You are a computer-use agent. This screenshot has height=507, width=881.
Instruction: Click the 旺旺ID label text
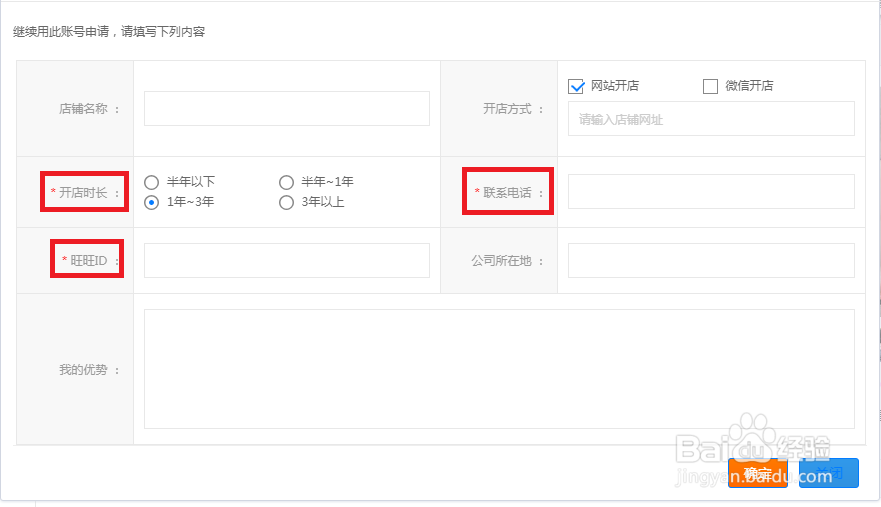click(89, 261)
